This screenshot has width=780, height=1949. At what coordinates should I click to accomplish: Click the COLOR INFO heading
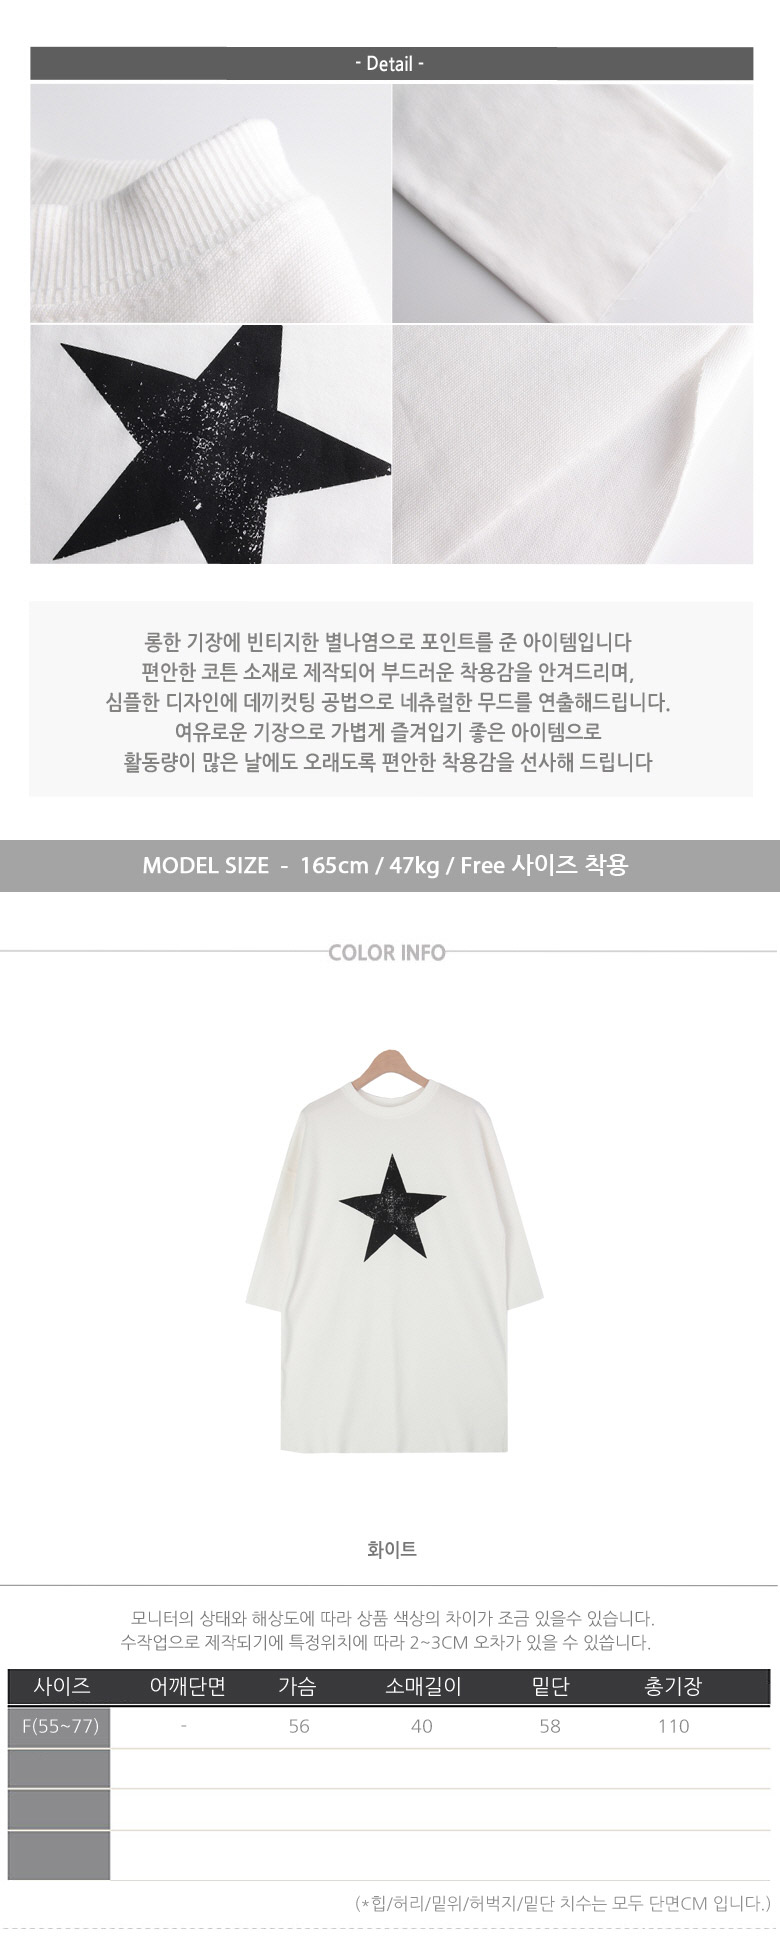[x=387, y=952]
